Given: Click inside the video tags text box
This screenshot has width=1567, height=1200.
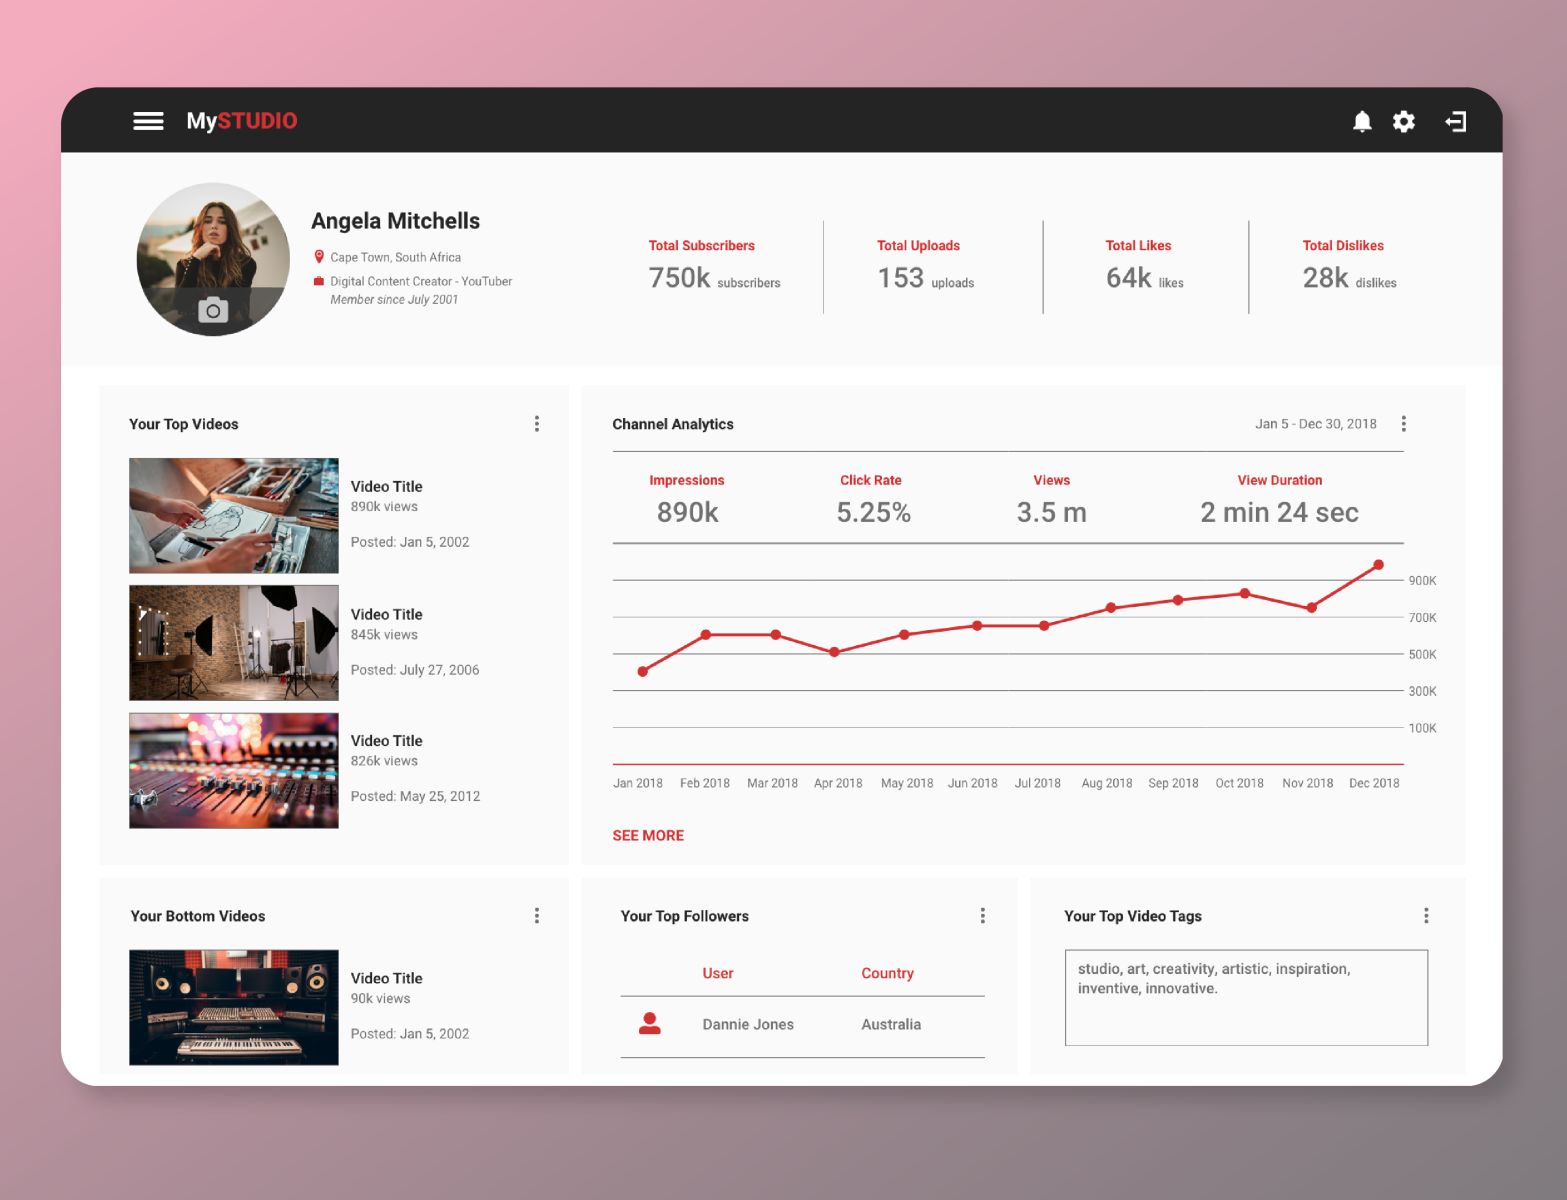Looking at the screenshot, I should click(x=1246, y=997).
